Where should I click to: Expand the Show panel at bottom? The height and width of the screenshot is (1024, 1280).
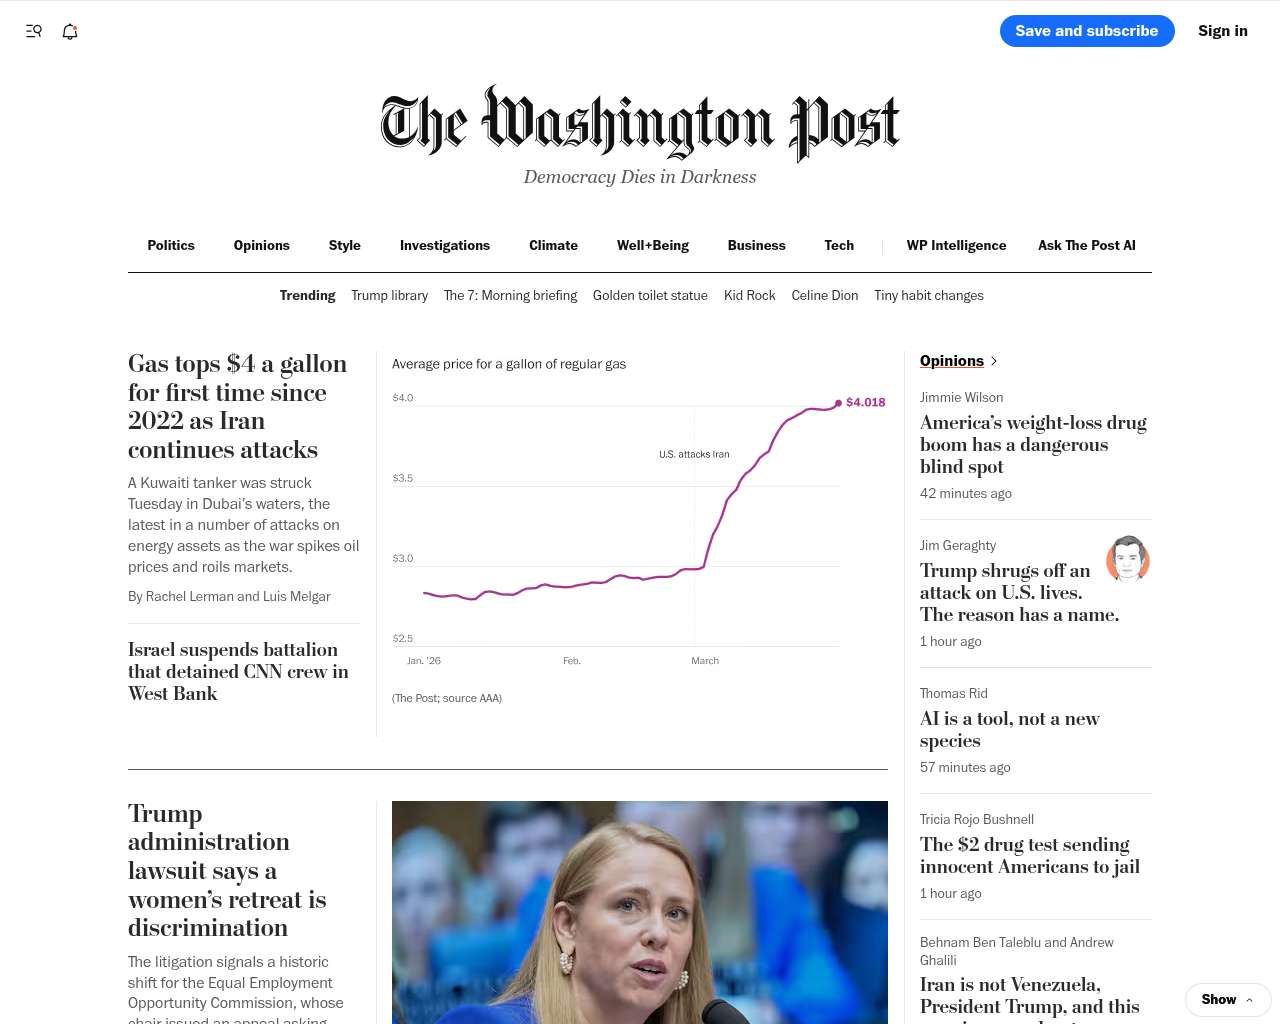click(1227, 999)
